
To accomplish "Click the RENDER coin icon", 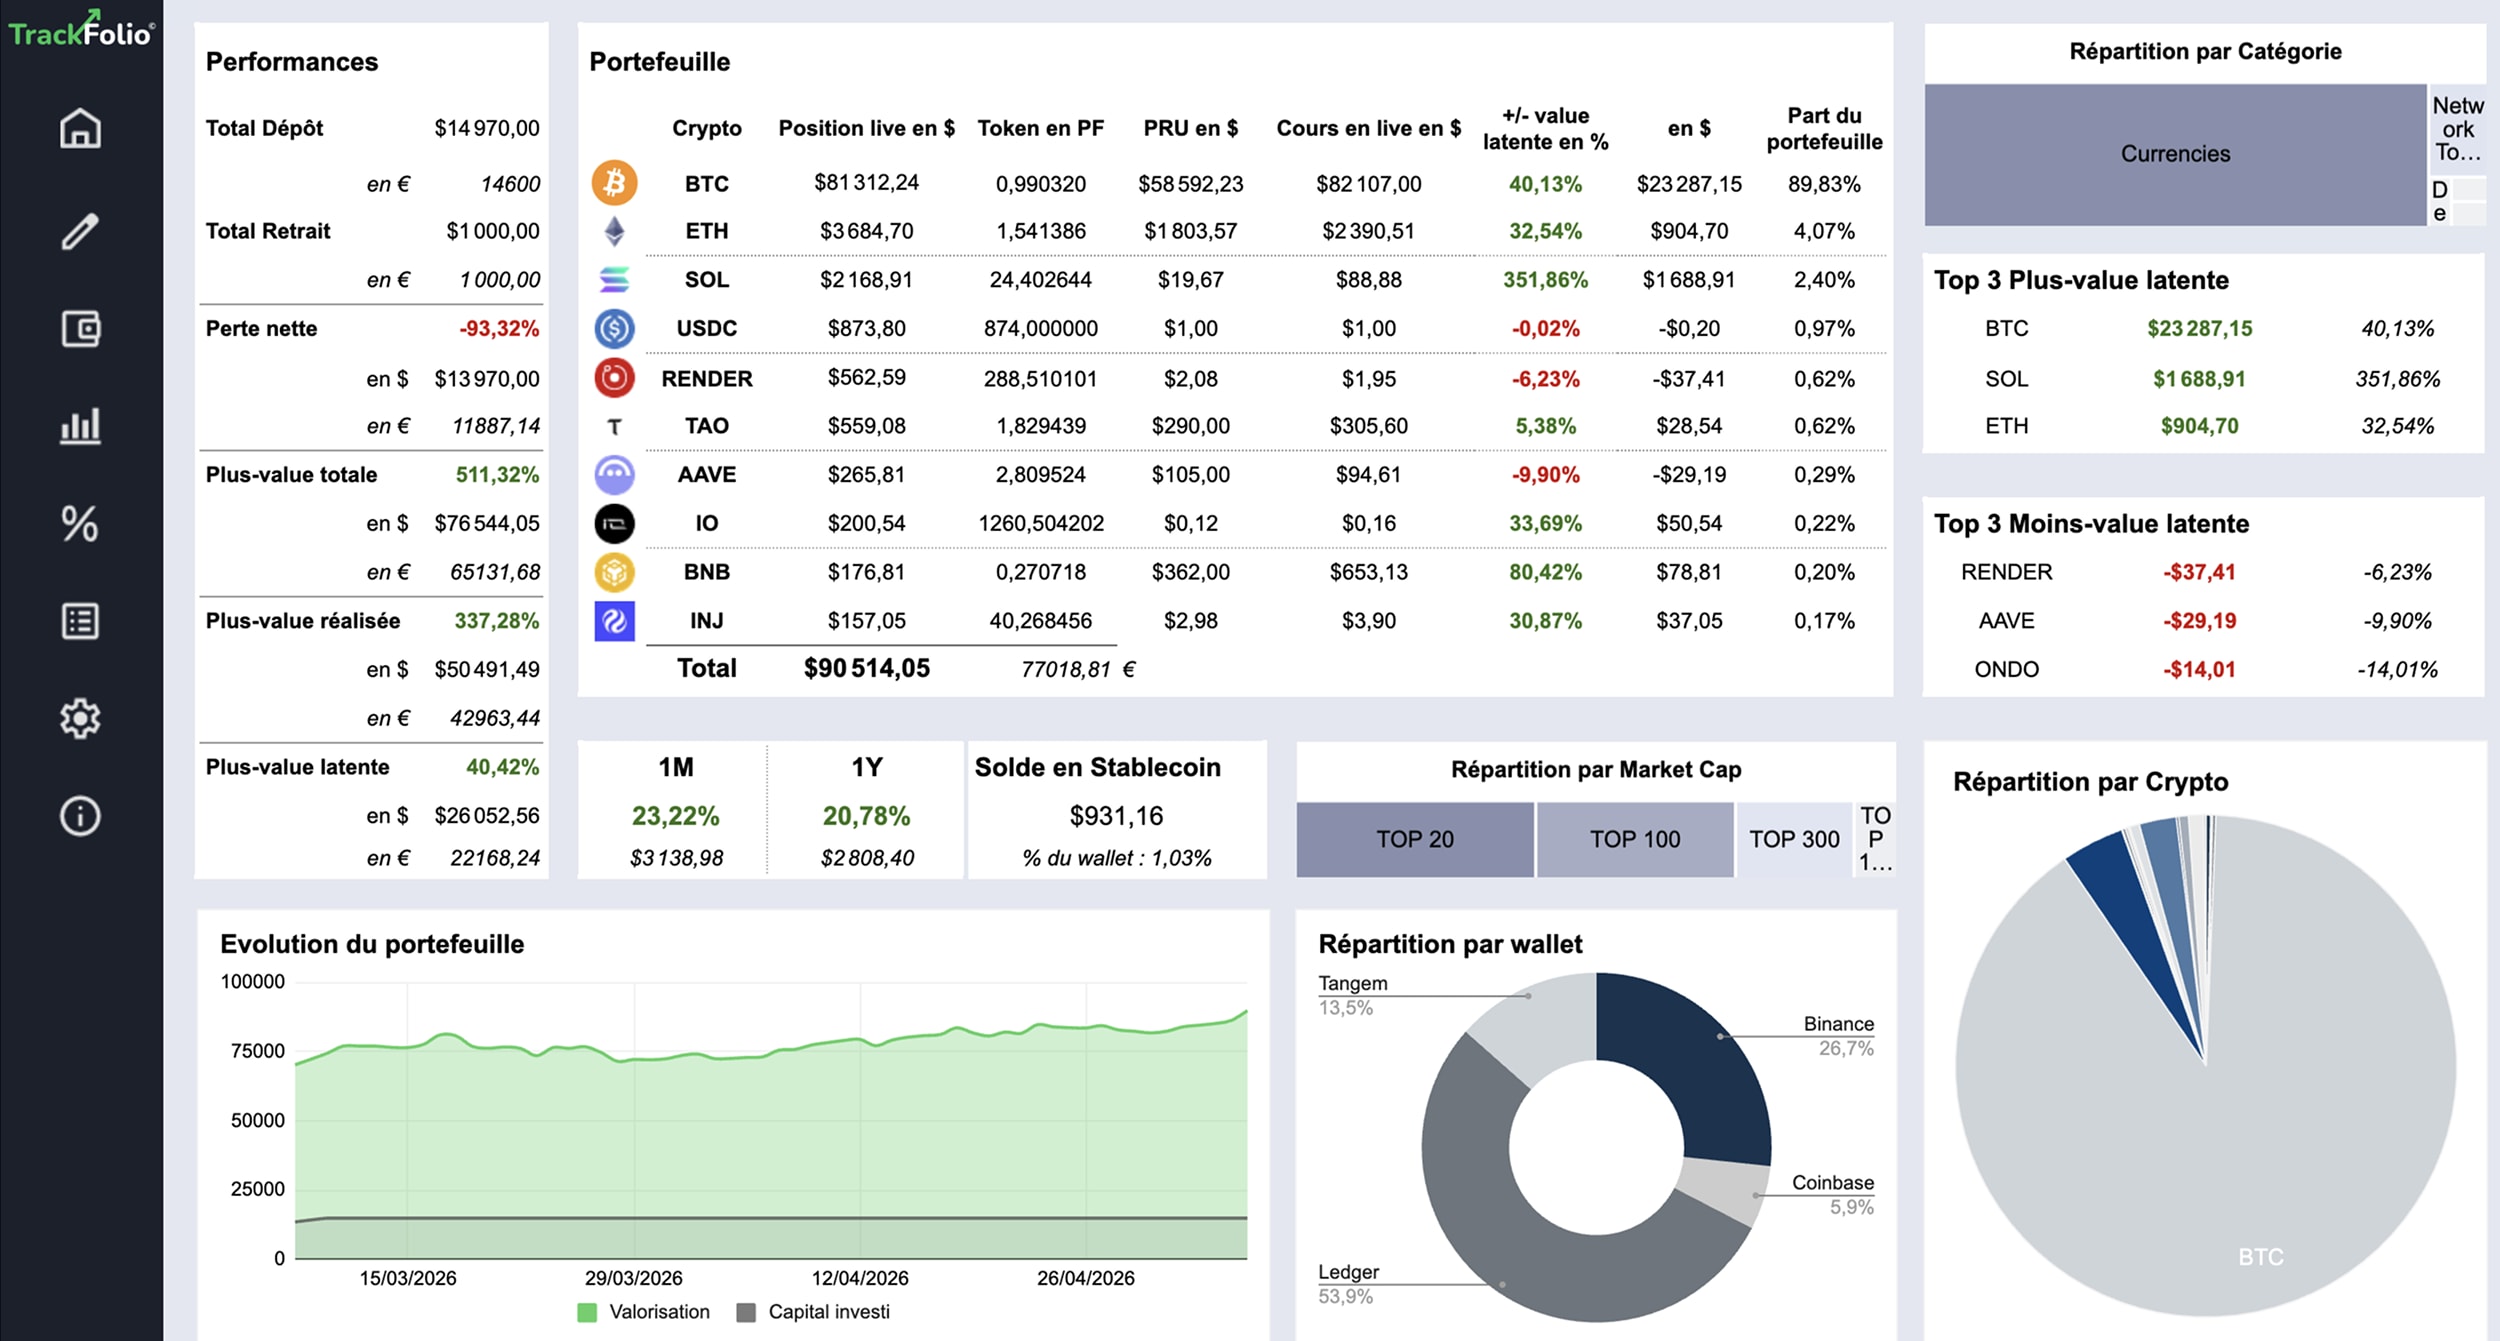I will click(x=614, y=378).
